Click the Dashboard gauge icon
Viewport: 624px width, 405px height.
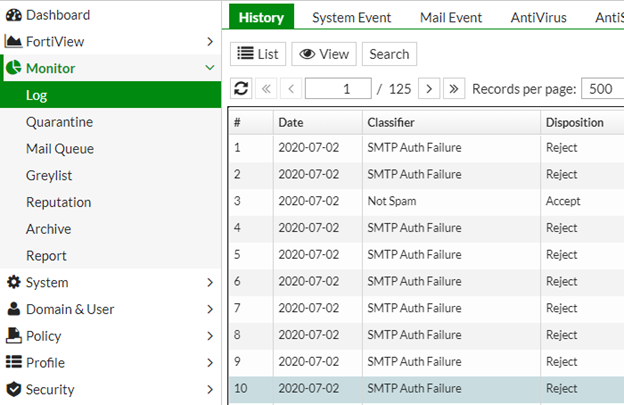click(x=14, y=15)
